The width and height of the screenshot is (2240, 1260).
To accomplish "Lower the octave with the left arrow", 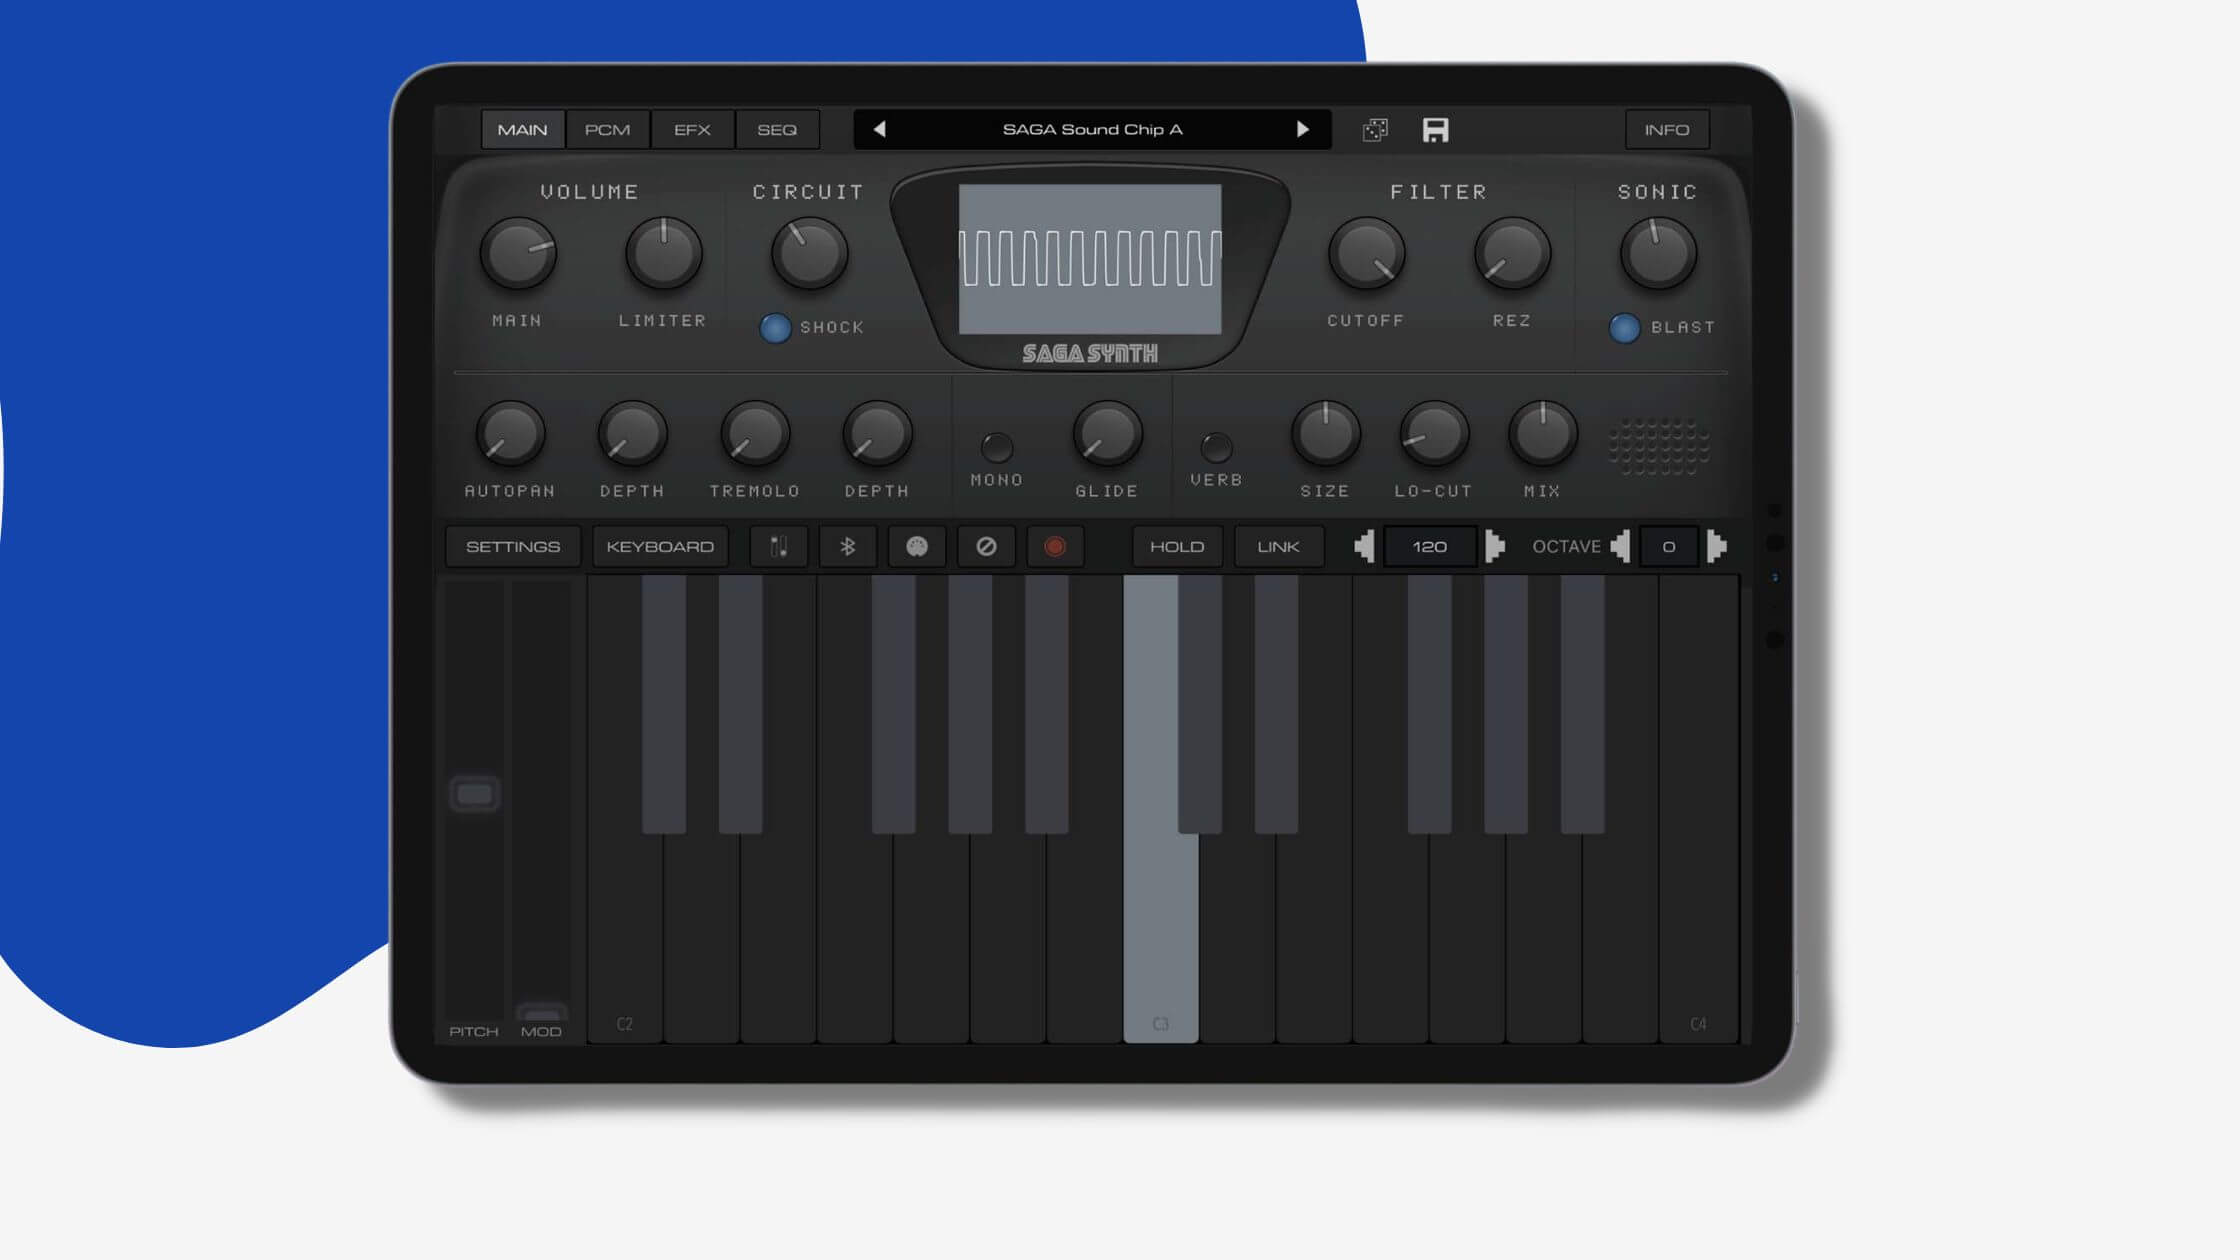I will click(x=1621, y=547).
